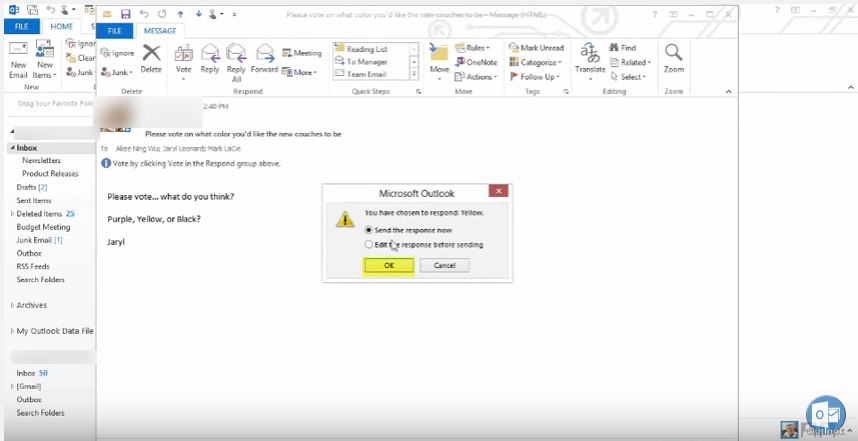Open the Actions dropdown
Viewport: 858px width, 441px height.
[476, 77]
